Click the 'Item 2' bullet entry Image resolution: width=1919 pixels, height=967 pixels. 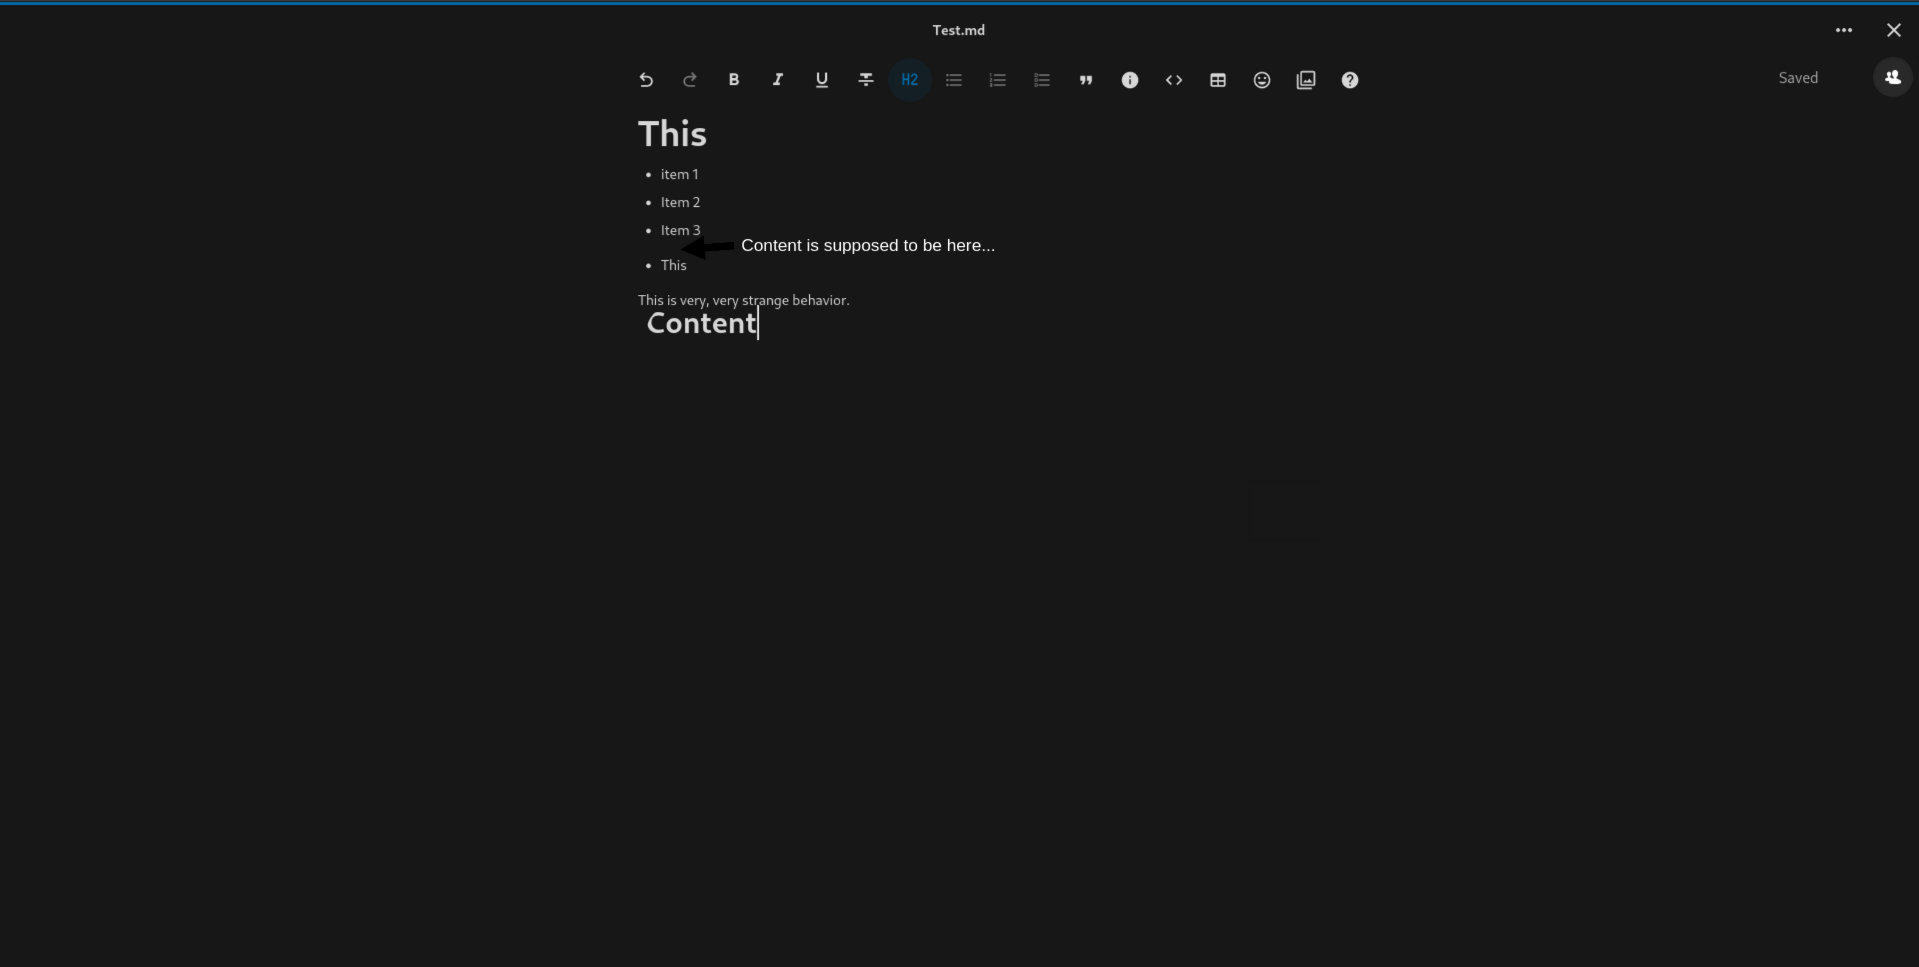(680, 202)
